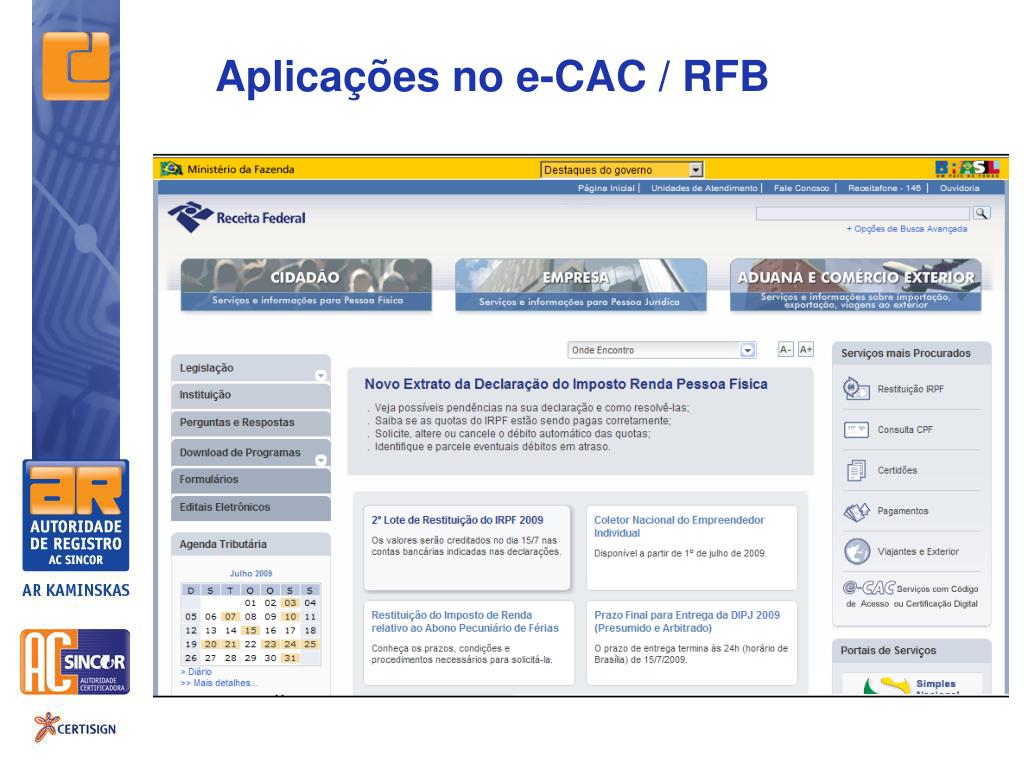Select Perguntas e Respostas menu item
Image resolution: width=1024 pixels, height=768 pixels.
251,423
